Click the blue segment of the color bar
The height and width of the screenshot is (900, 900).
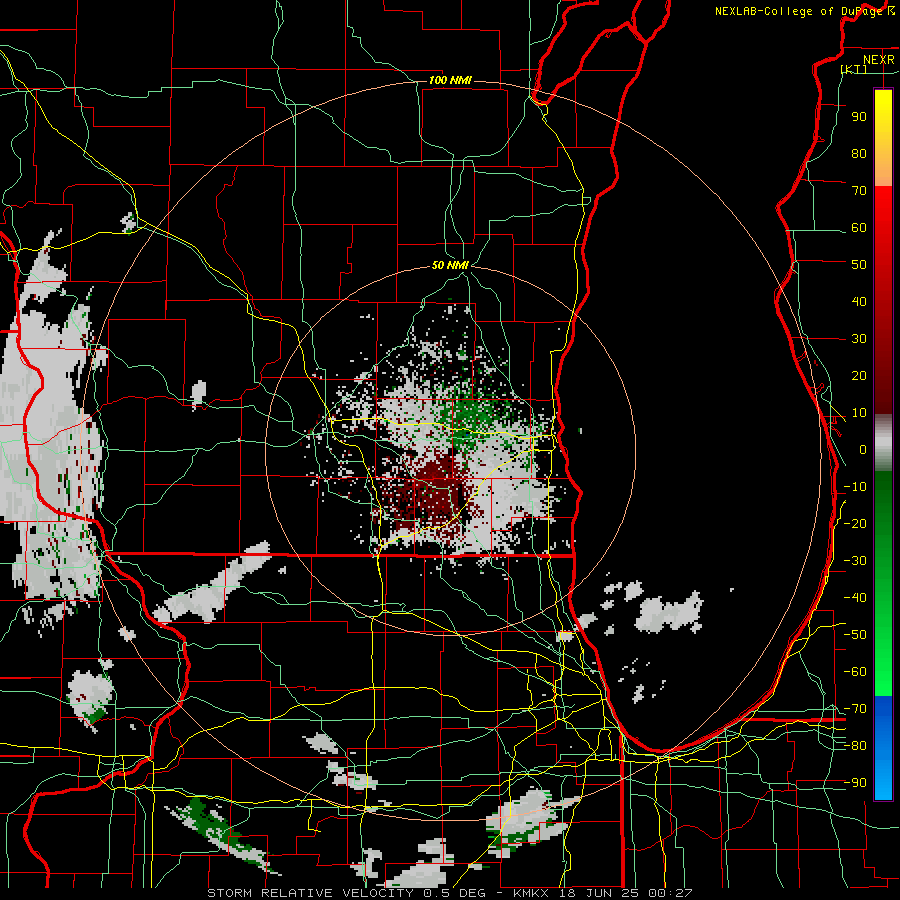pyautogui.click(x=883, y=747)
